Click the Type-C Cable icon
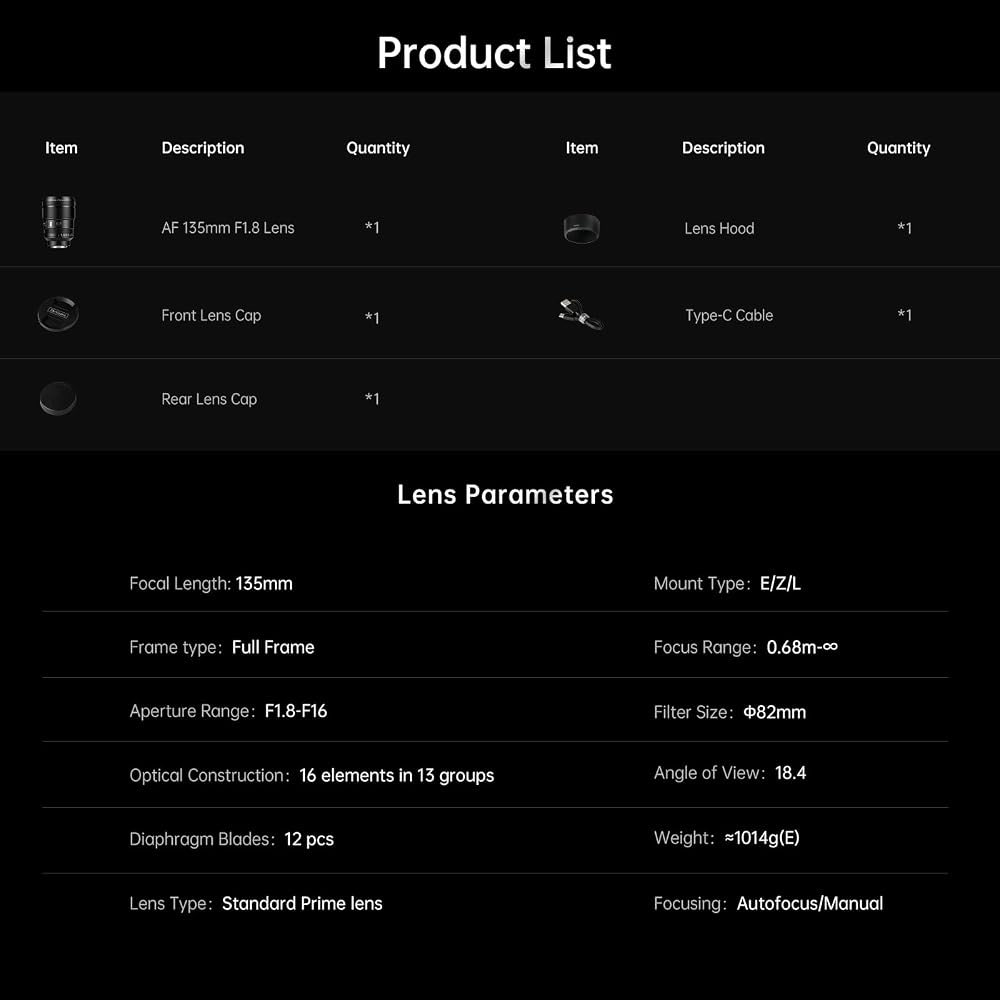This screenshot has width=1000, height=1000. [x=580, y=314]
